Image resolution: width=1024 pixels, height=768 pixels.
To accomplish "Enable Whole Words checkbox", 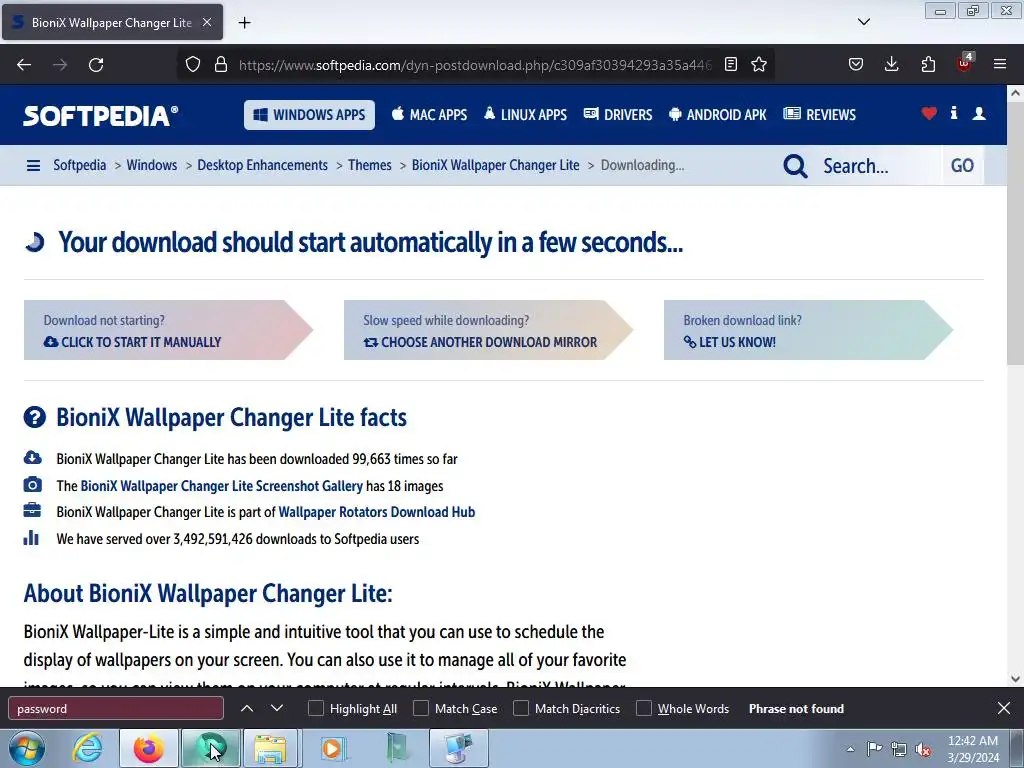I will coord(643,709).
